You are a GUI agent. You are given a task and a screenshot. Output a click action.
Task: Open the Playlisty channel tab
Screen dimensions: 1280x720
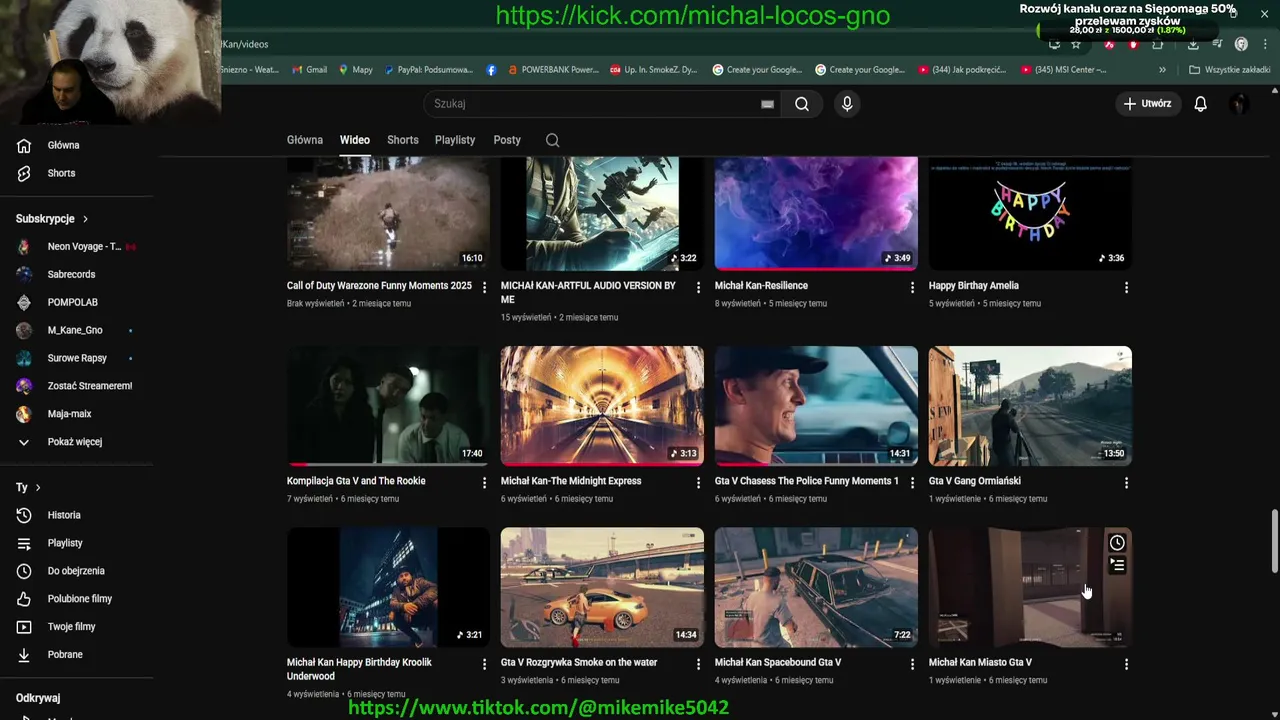[x=455, y=140]
